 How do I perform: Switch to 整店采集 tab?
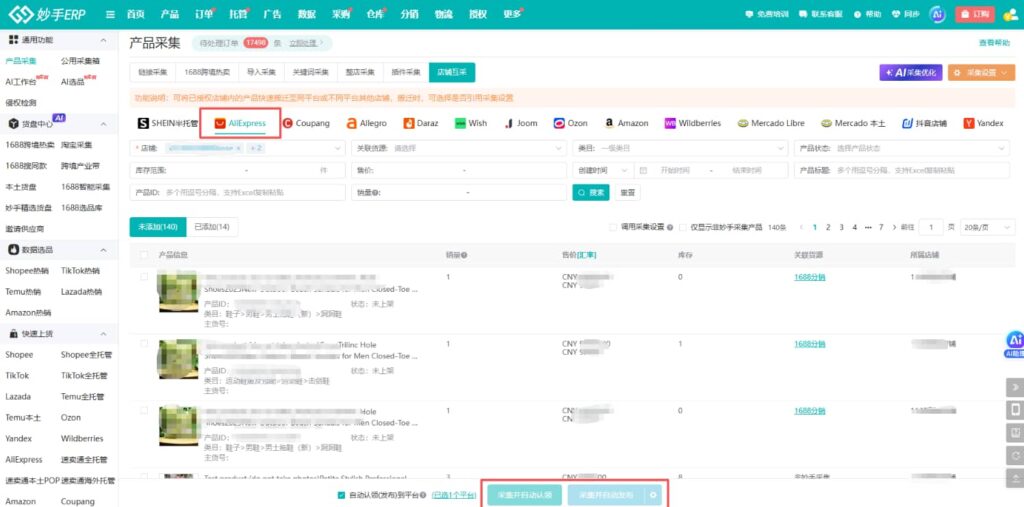point(360,73)
